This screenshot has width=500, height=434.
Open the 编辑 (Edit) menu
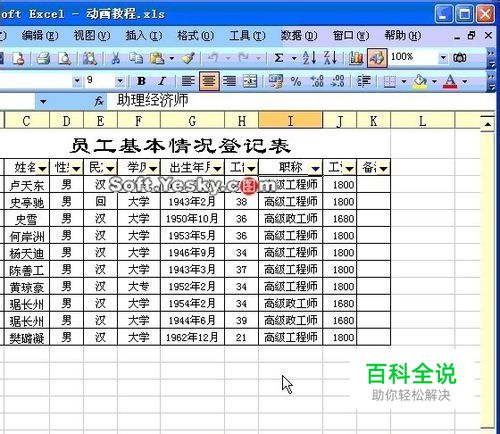40,35
